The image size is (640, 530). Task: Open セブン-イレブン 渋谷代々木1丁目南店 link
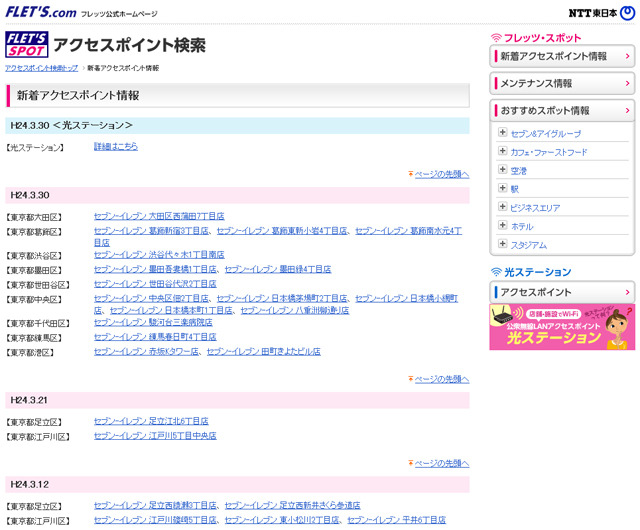tap(159, 255)
